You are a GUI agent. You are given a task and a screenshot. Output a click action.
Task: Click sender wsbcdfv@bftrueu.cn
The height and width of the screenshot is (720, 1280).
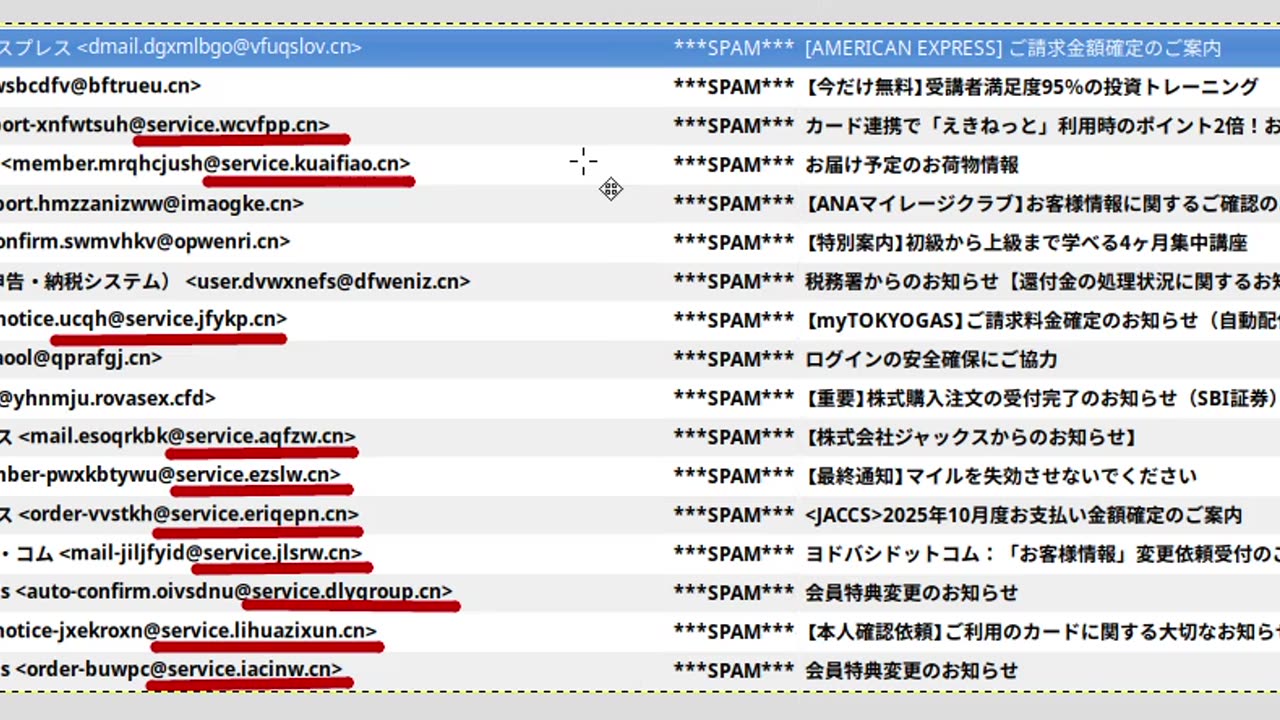pos(100,86)
